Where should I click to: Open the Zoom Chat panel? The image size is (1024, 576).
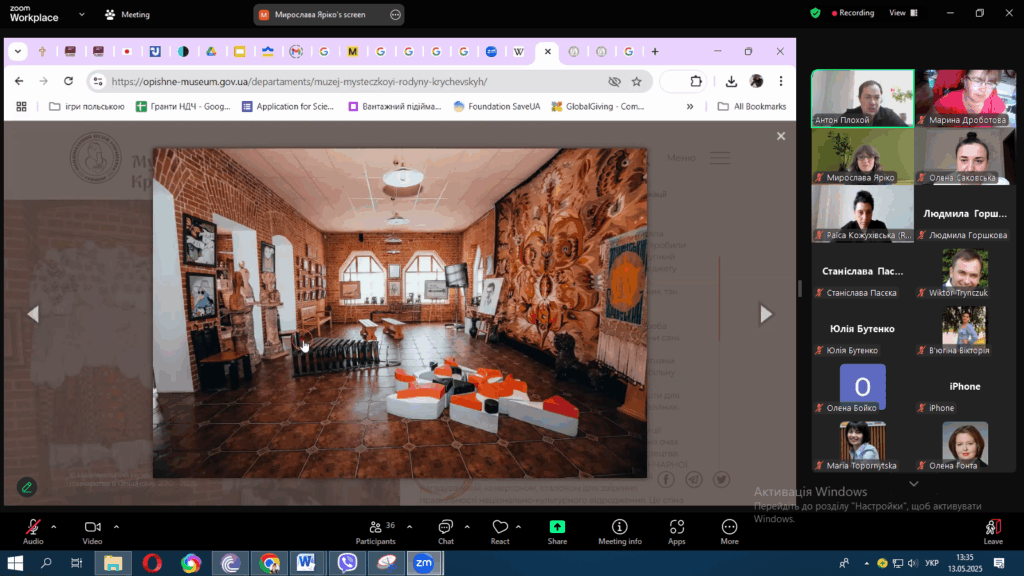(445, 530)
